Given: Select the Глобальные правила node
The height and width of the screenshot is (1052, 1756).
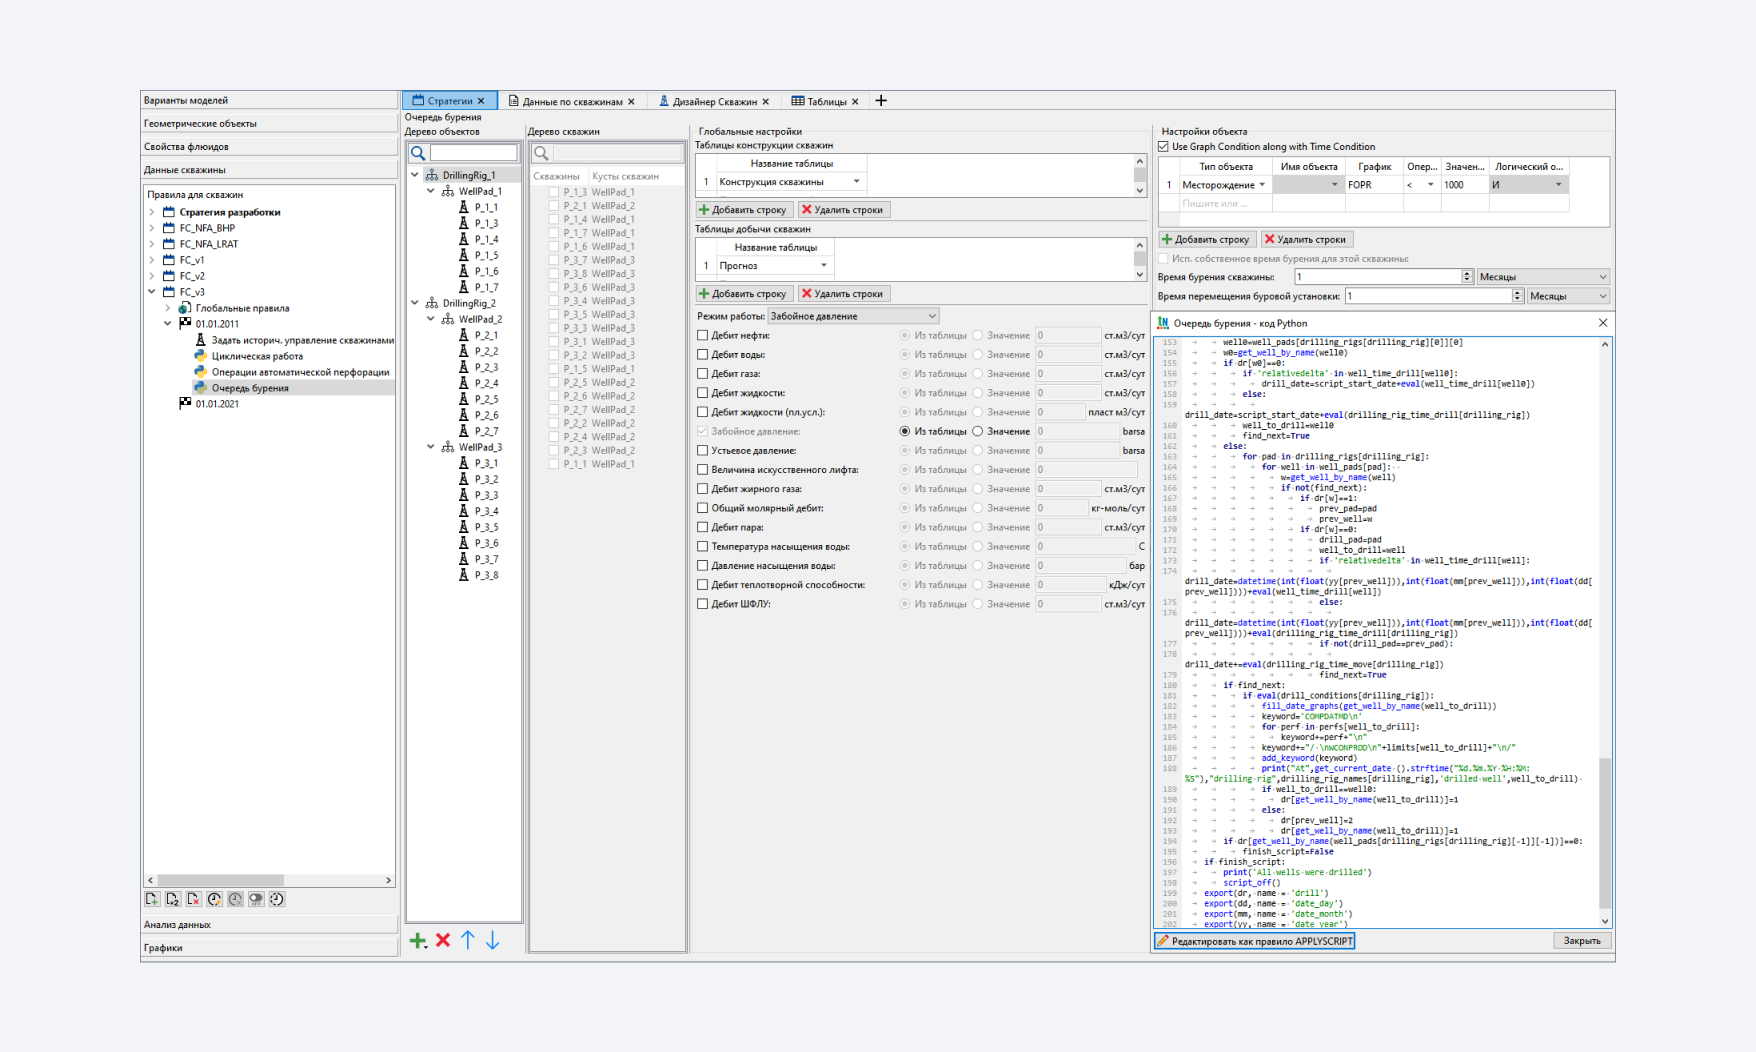Looking at the screenshot, I should tap(242, 308).
